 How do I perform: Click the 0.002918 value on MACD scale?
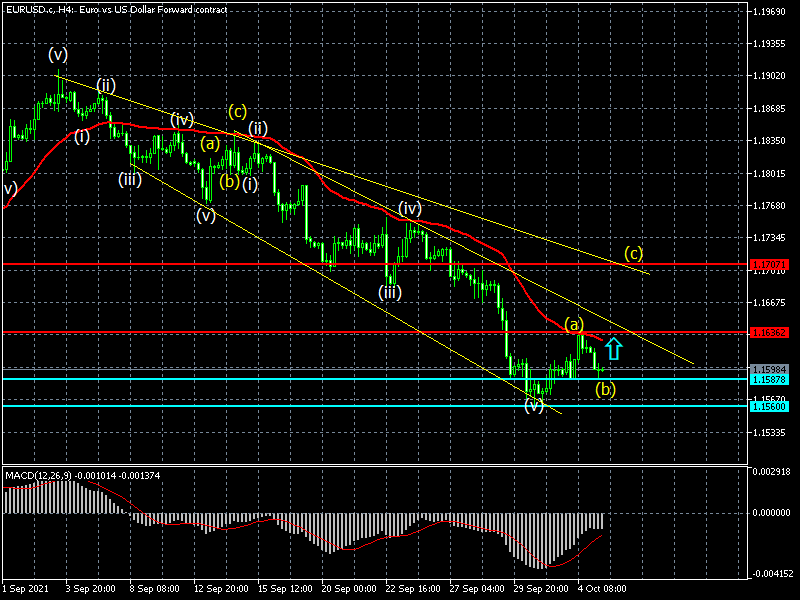772,470
